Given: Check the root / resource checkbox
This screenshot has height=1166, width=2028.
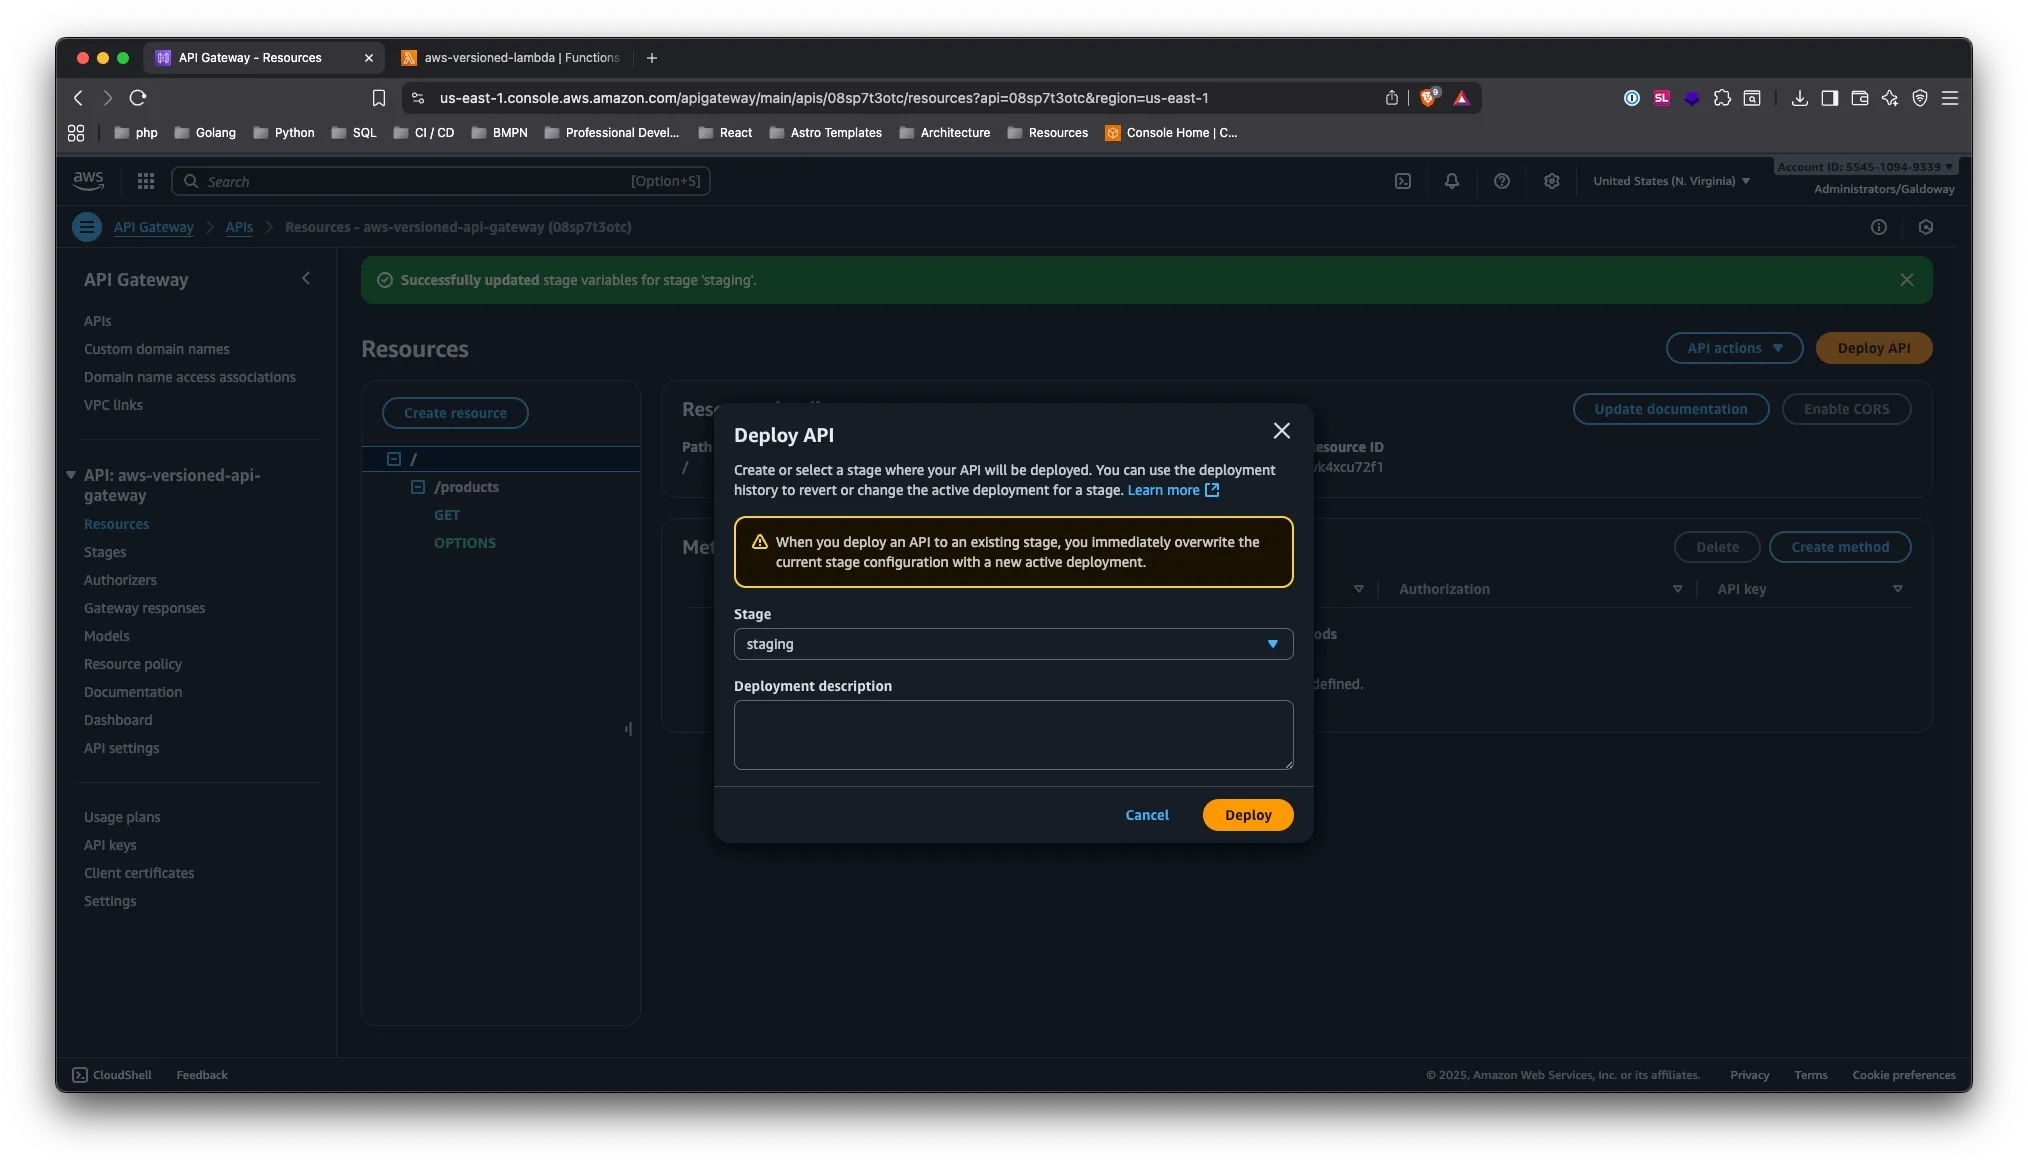Looking at the screenshot, I should [x=393, y=458].
